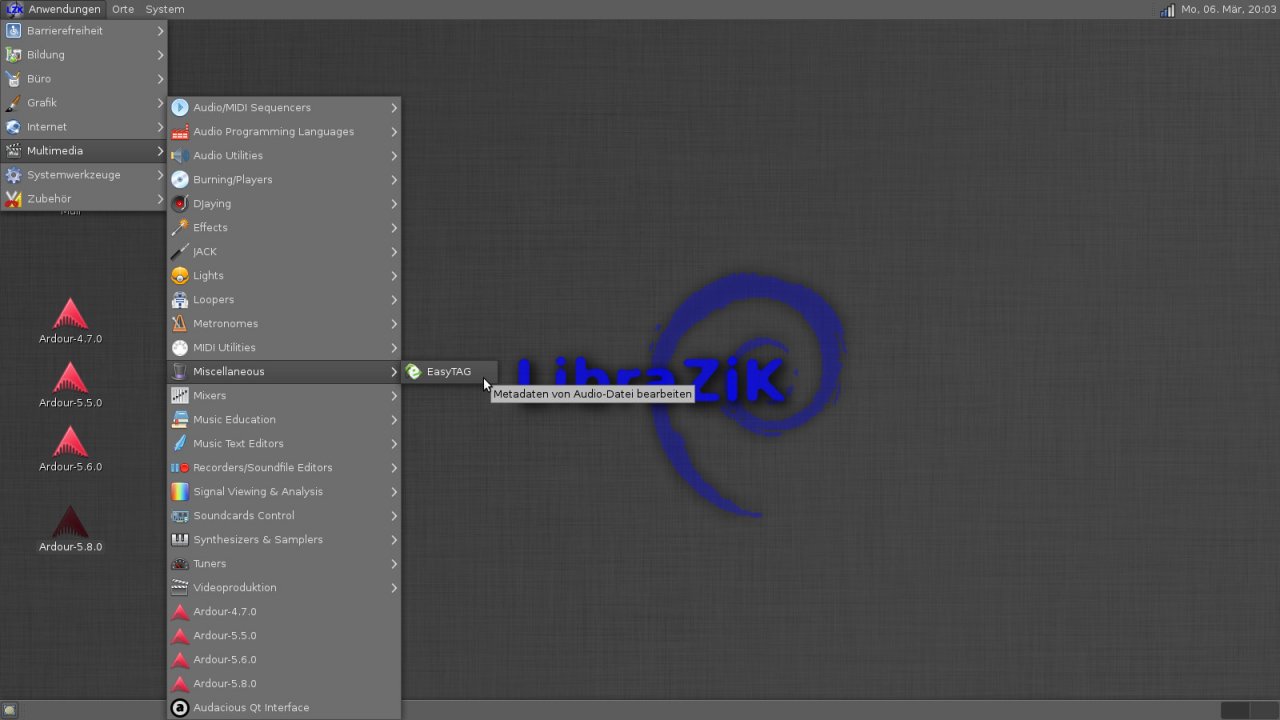Click the JACK plug icon
The height and width of the screenshot is (720, 1280).
pos(180,251)
